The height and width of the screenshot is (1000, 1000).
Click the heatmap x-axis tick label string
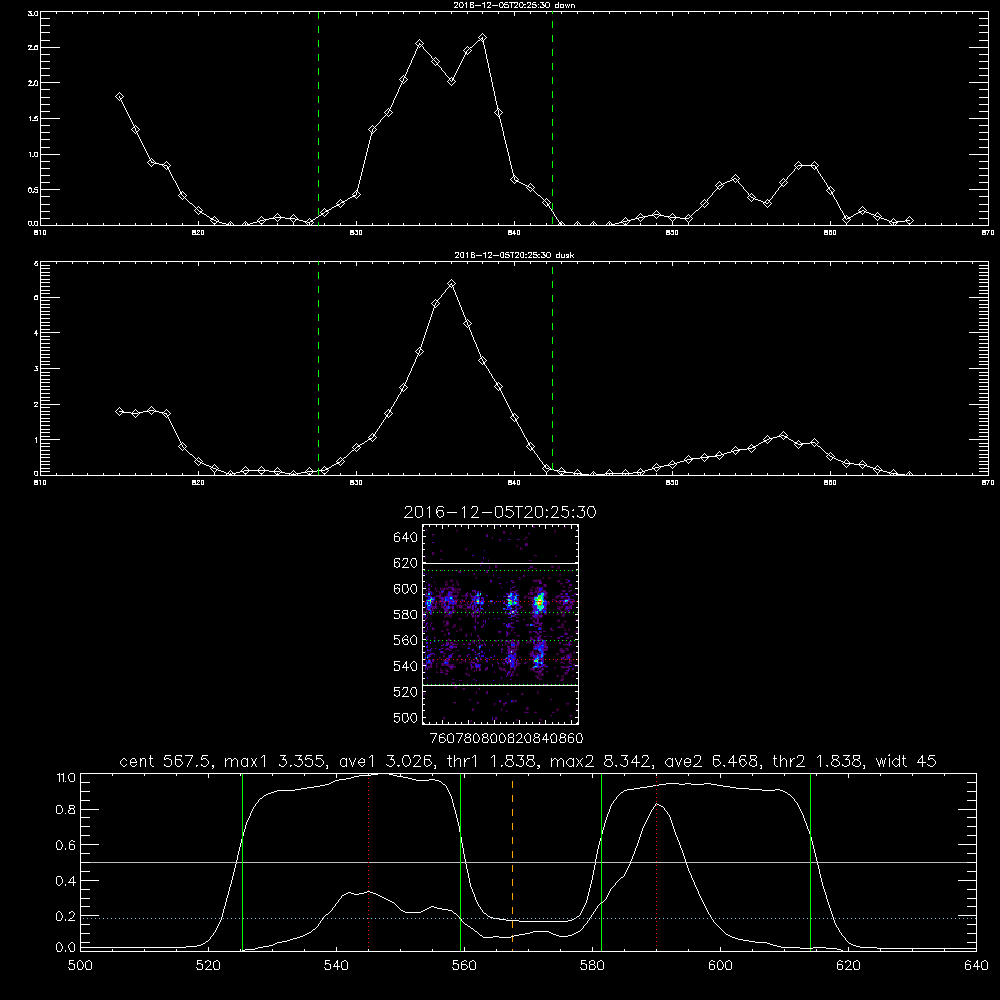(506, 739)
